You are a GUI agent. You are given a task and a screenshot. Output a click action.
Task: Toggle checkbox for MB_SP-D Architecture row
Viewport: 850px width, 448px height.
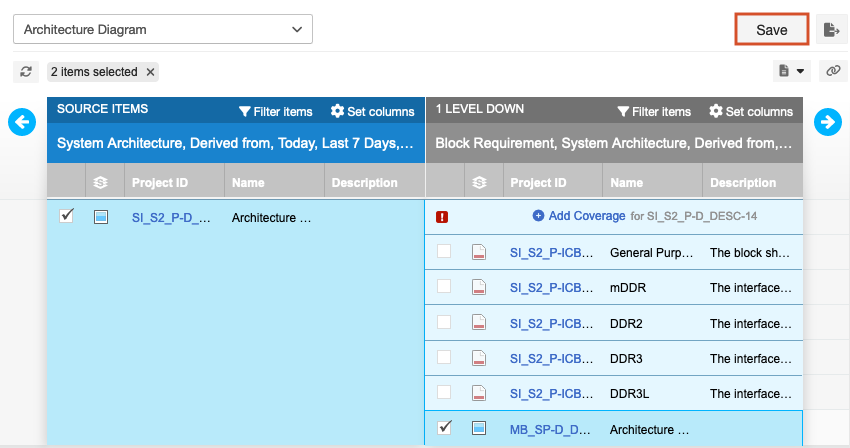point(444,428)
